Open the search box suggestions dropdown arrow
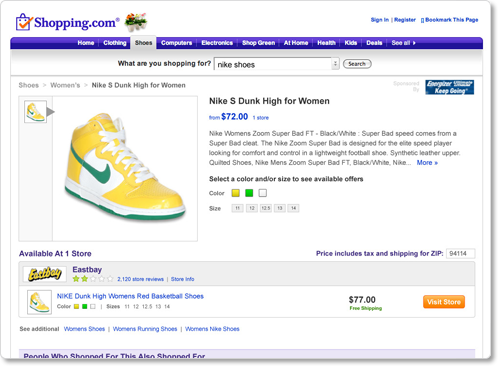Image resolution: width=498 pixels, height=367 pixels. point(335,63)
